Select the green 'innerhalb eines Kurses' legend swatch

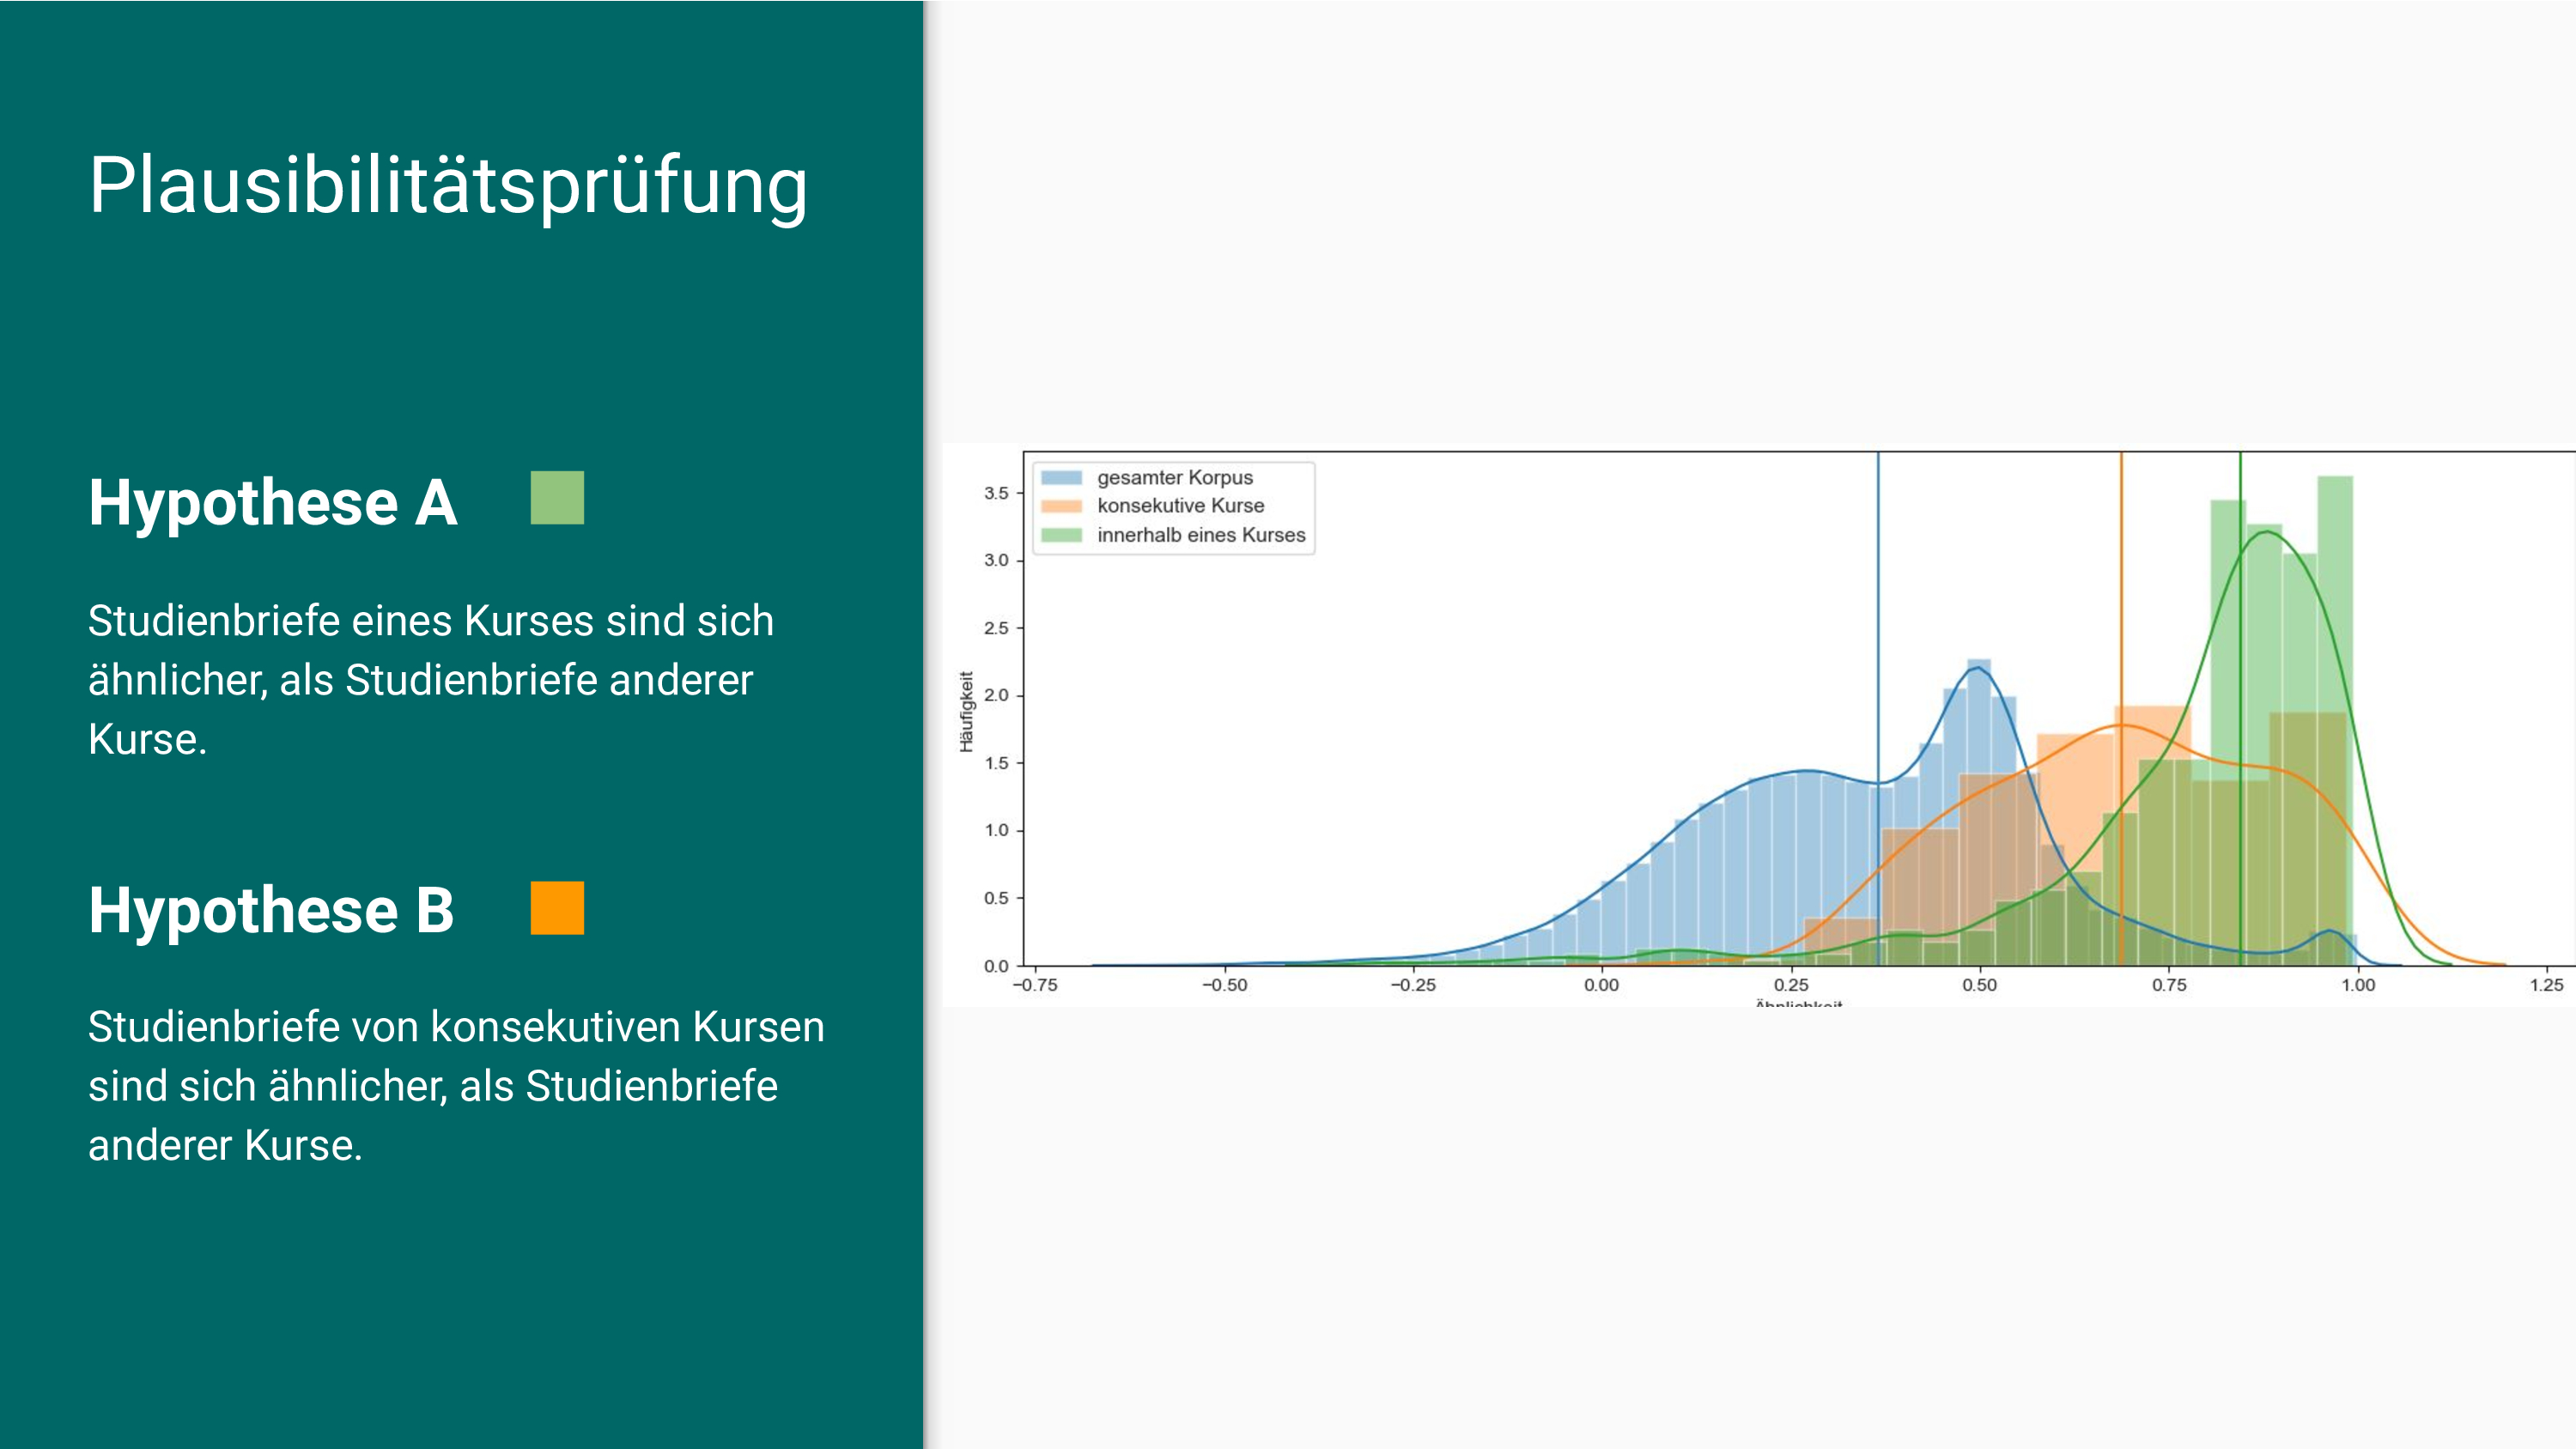click(x=1061, y=535)
